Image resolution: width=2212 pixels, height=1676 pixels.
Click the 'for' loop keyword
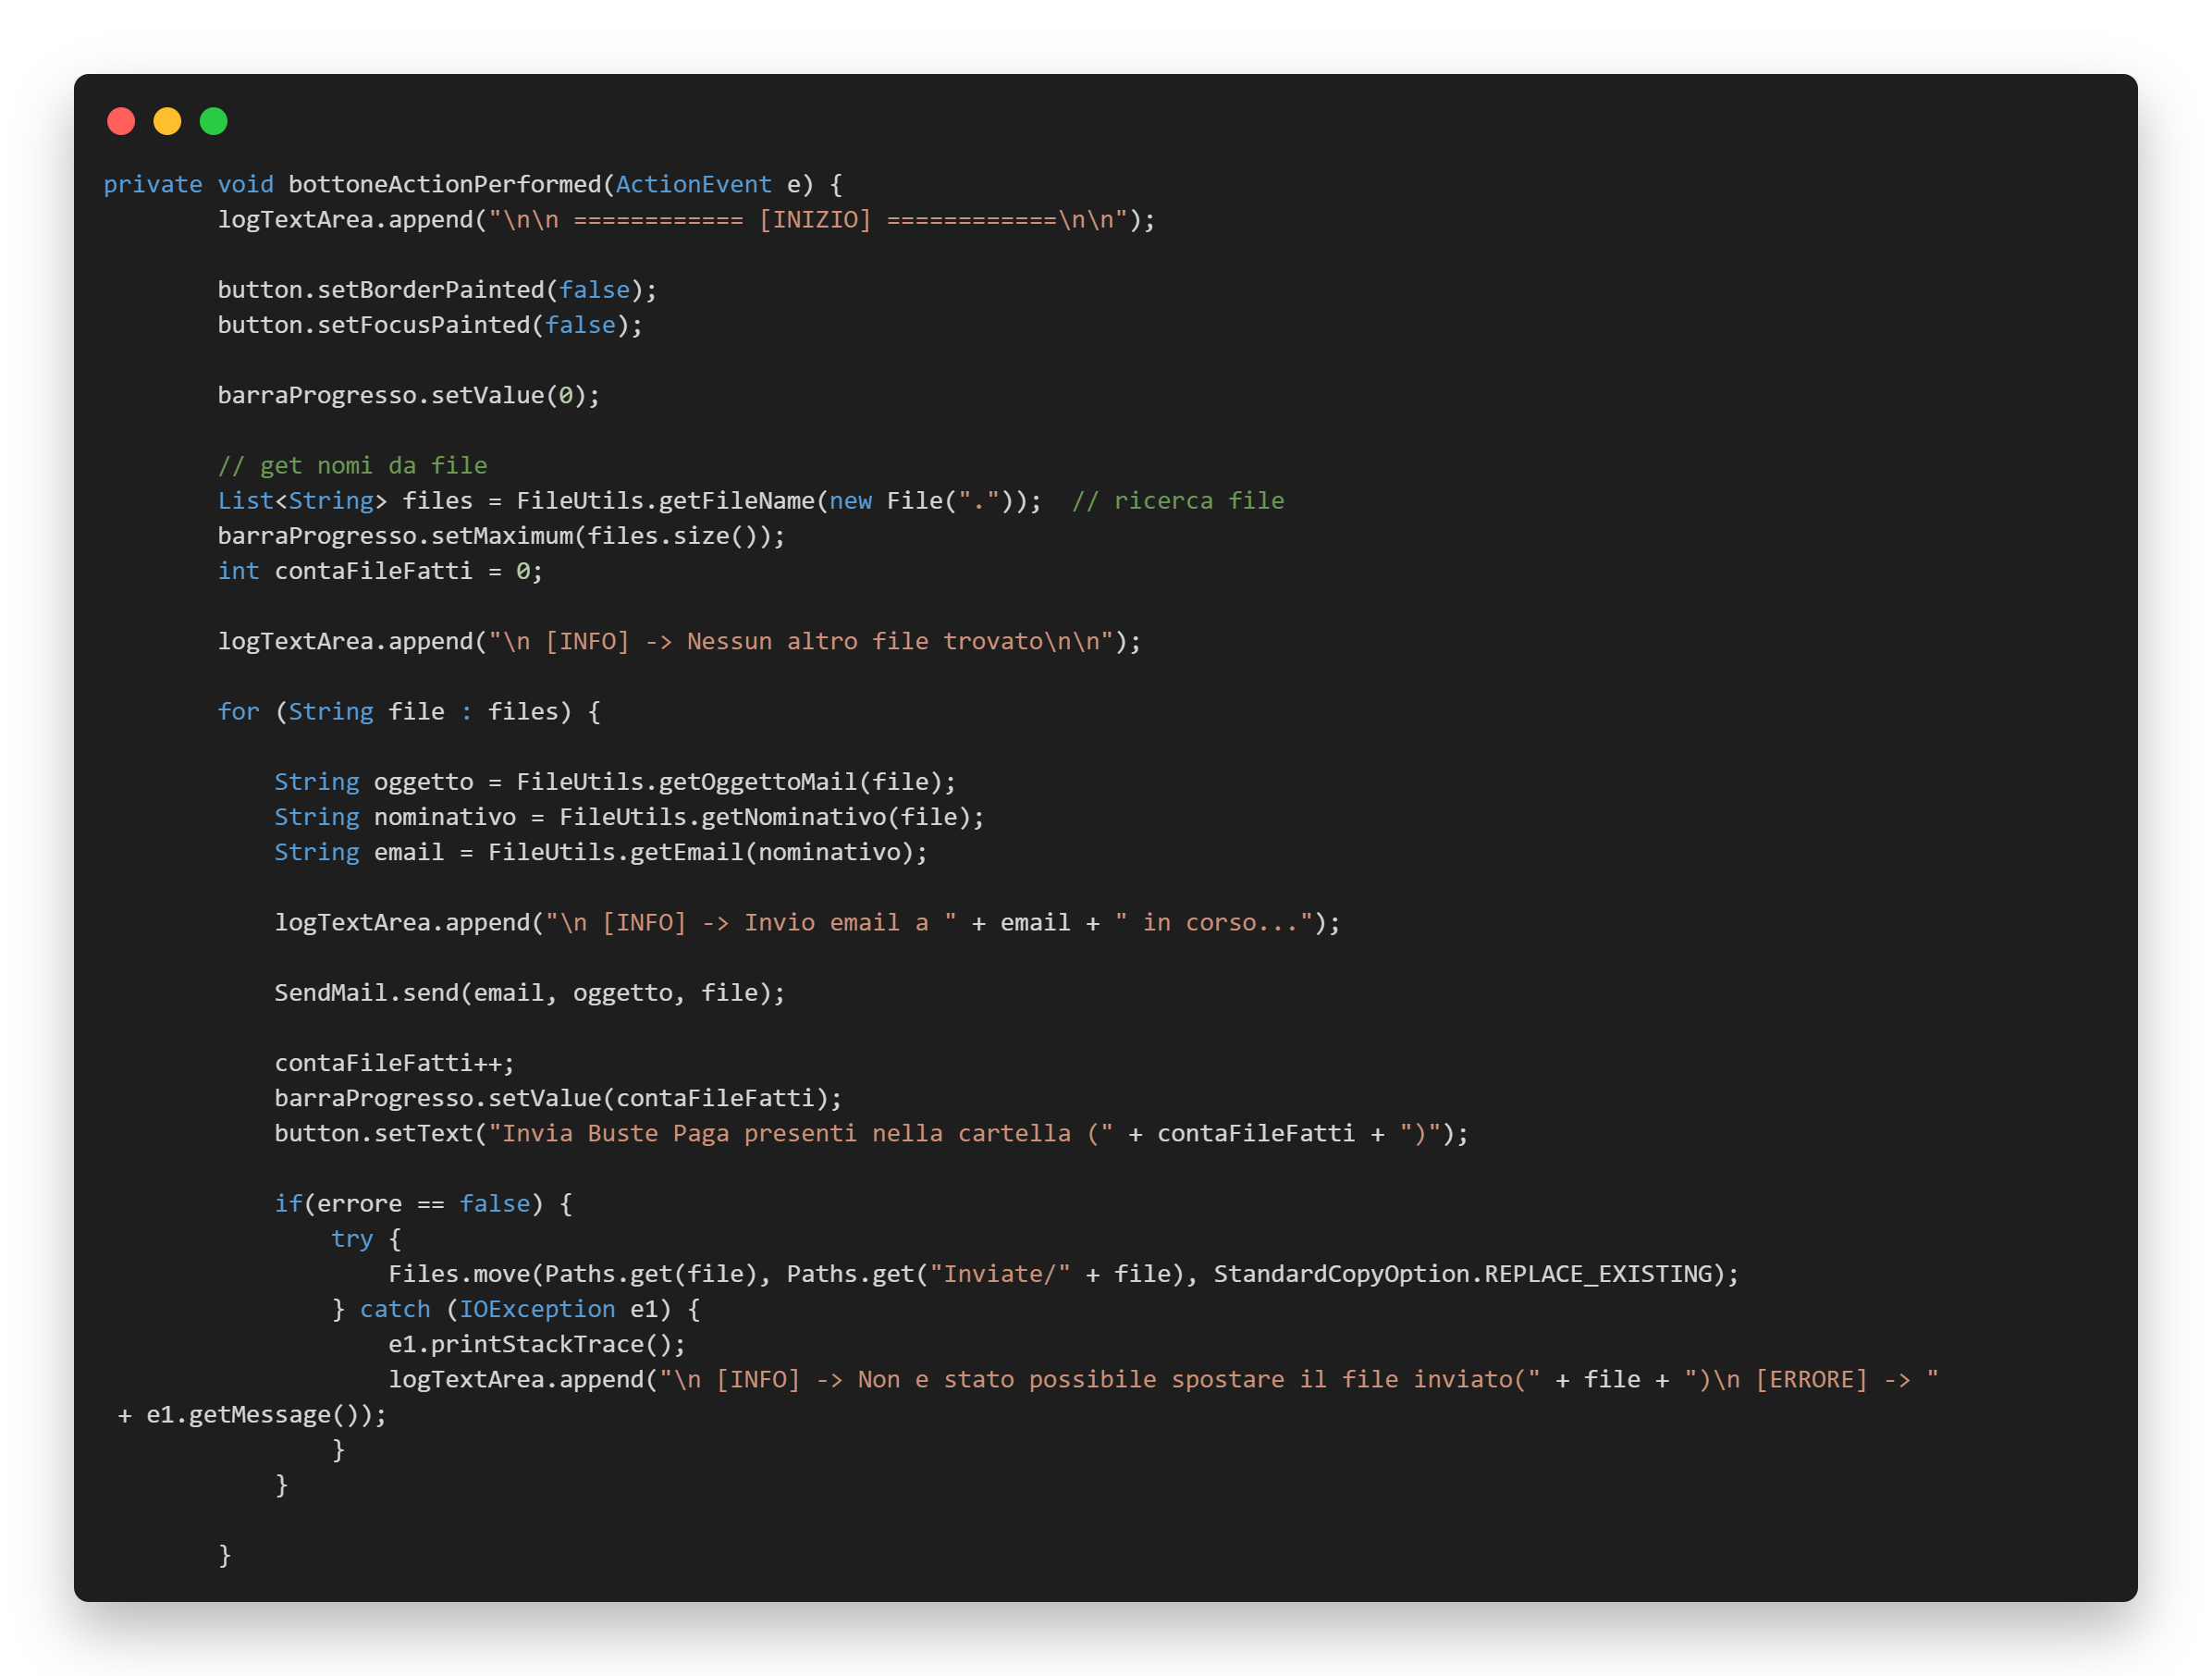pyautogui.click(x=238, y=712)
